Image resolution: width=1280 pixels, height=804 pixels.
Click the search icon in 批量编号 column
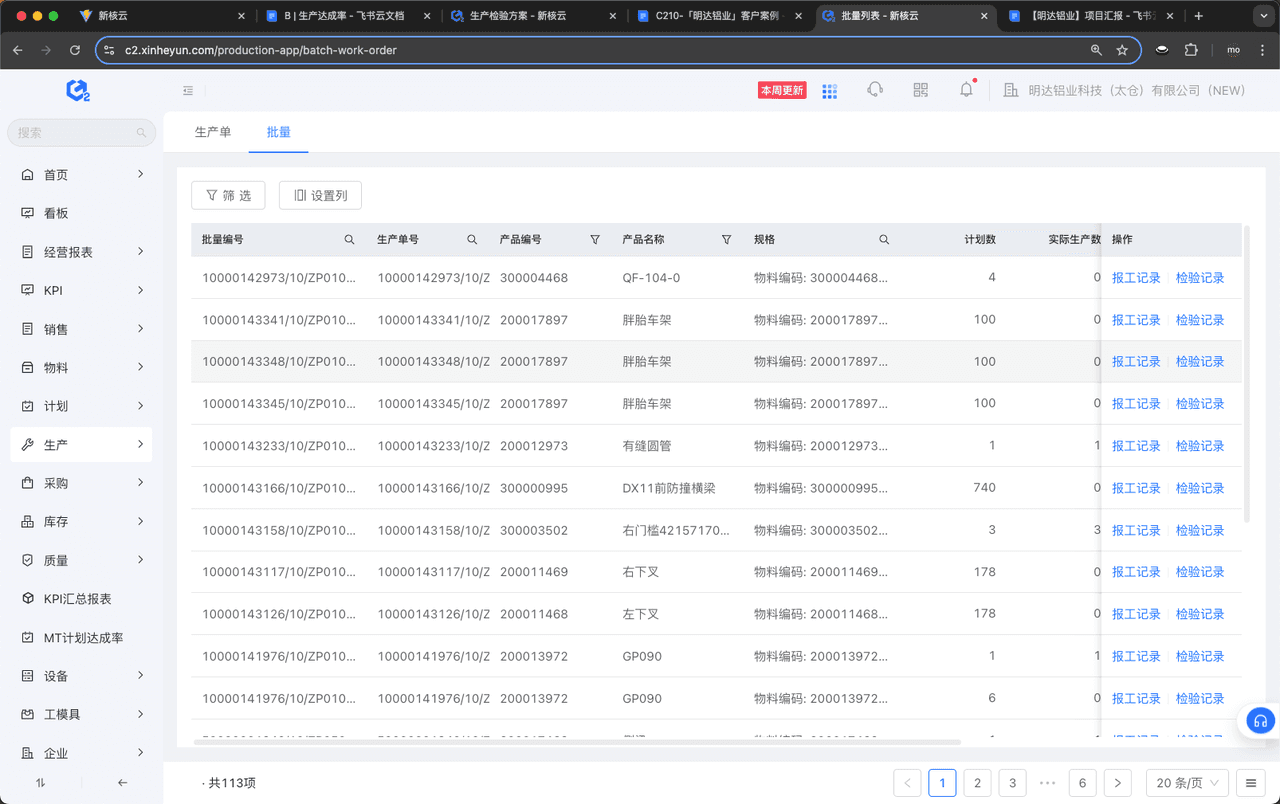tap(349, 240)
